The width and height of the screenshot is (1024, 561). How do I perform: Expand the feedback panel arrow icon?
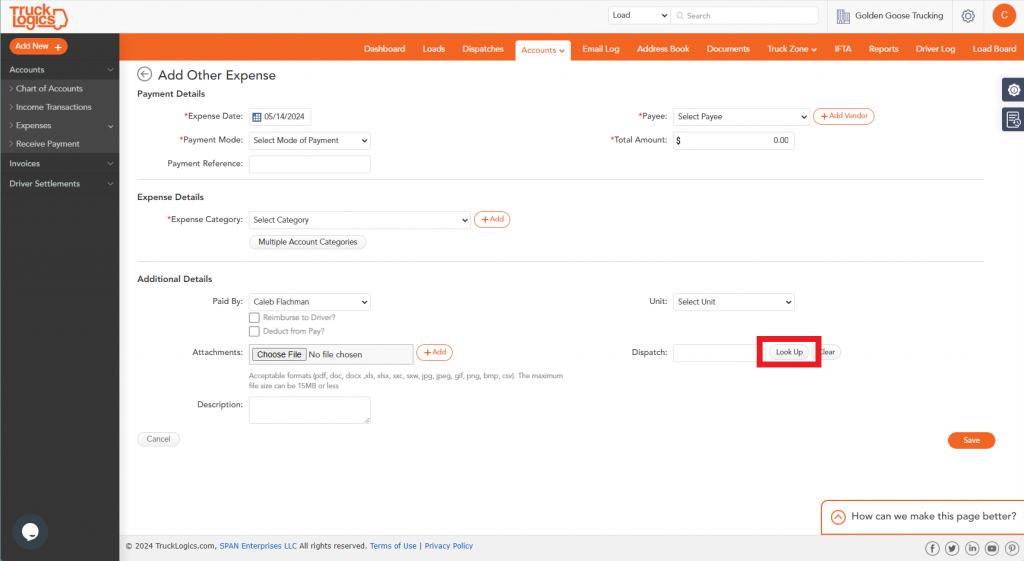pyautogui.click(x=838, y=517)
